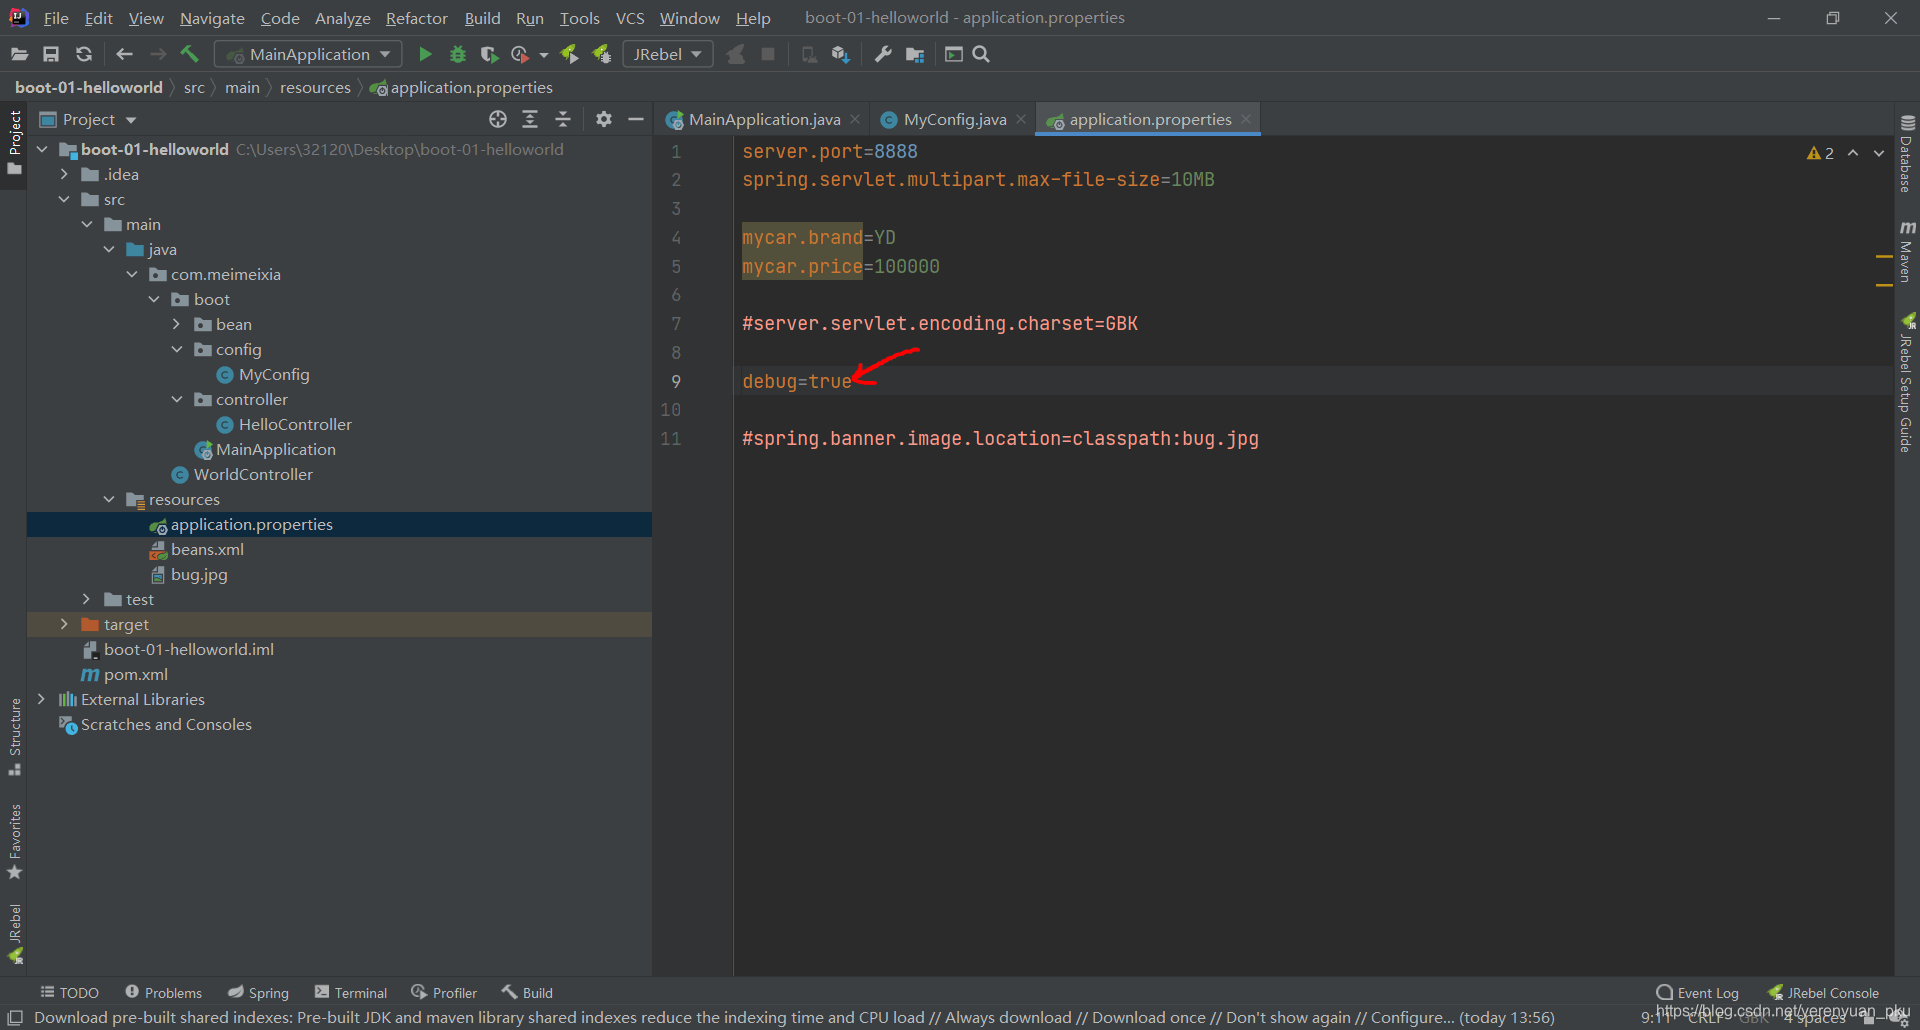The width and height of the screenshot is (1920, 1030).
Task: Navigate back with the left arrow icon
Action: pos(125,54)
